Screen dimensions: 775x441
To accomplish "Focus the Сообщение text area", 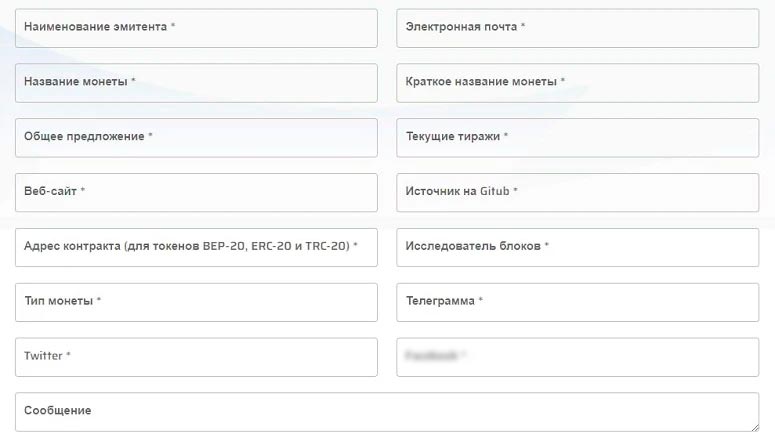I will 387,412.
